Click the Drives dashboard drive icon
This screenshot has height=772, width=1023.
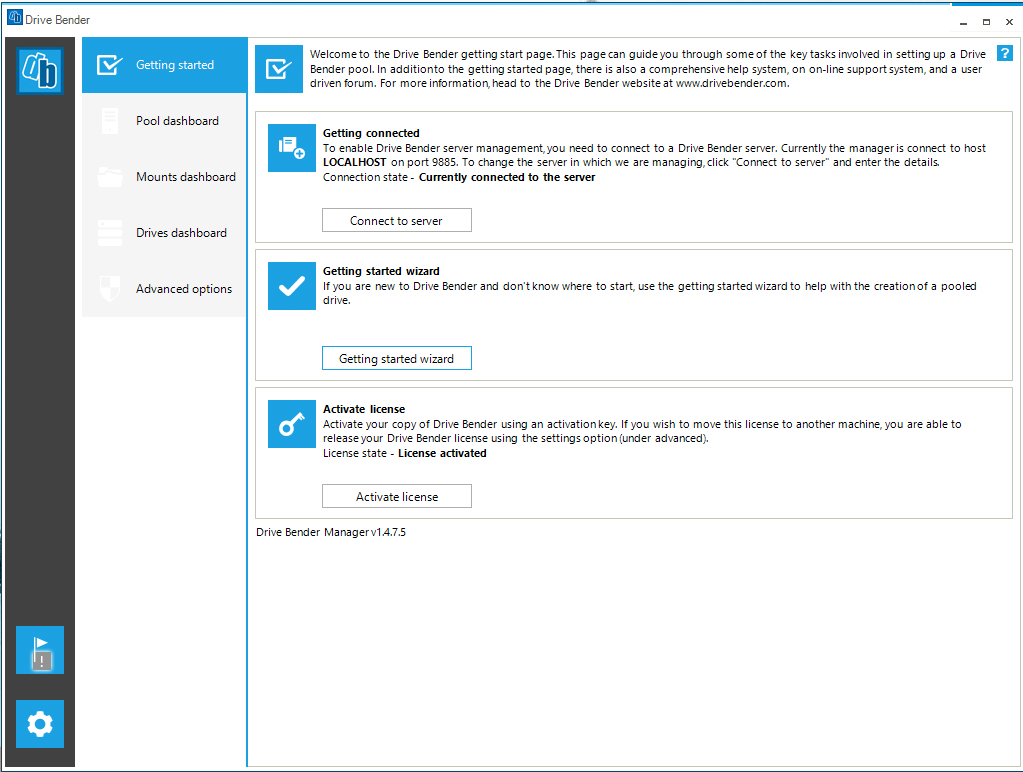[x=110, y=233]
